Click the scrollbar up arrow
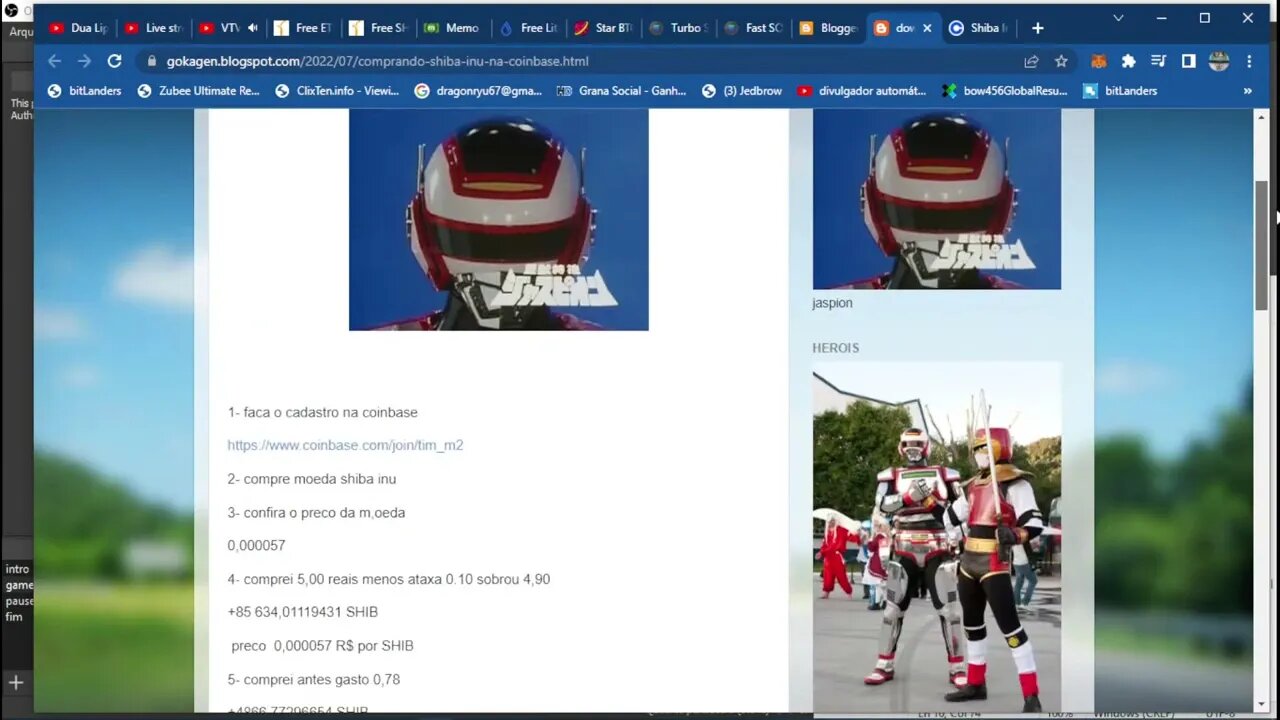 1261,118
